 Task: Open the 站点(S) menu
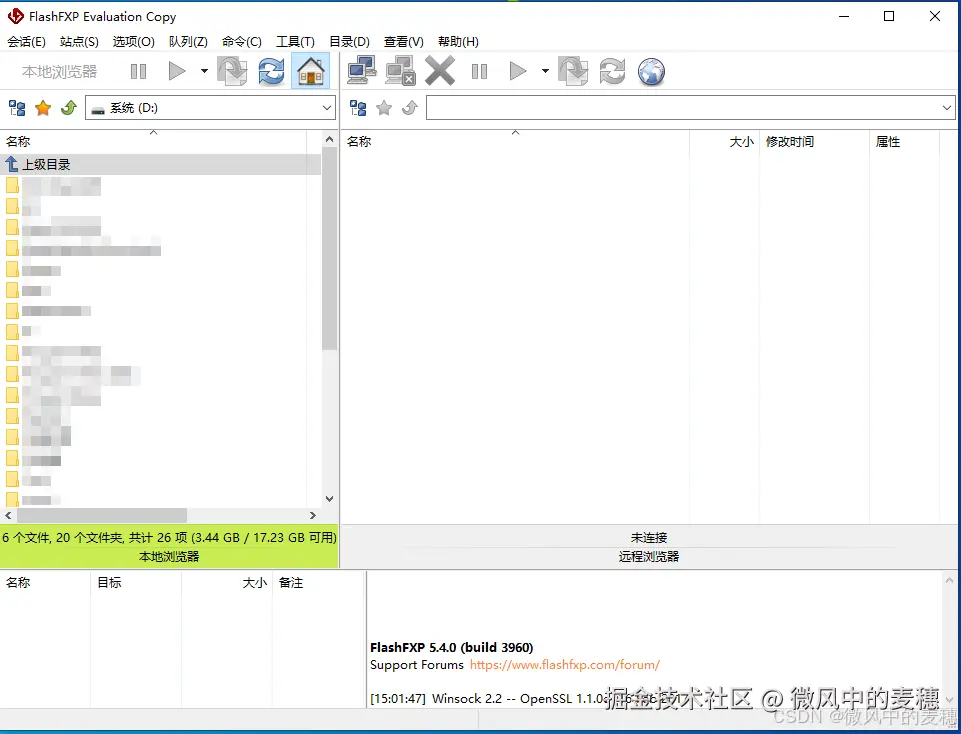(x=79, y=42)
